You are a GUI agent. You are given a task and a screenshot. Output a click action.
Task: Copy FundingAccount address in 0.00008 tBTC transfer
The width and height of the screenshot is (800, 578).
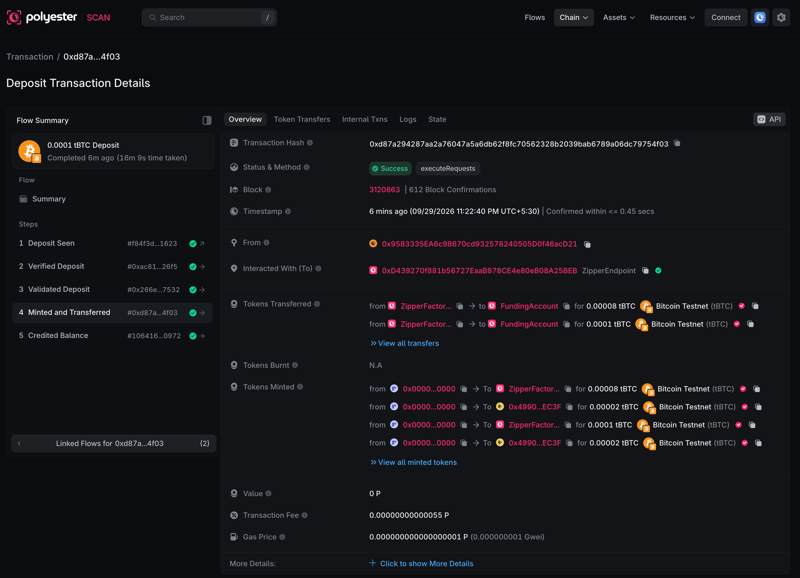tap(566, 306)
